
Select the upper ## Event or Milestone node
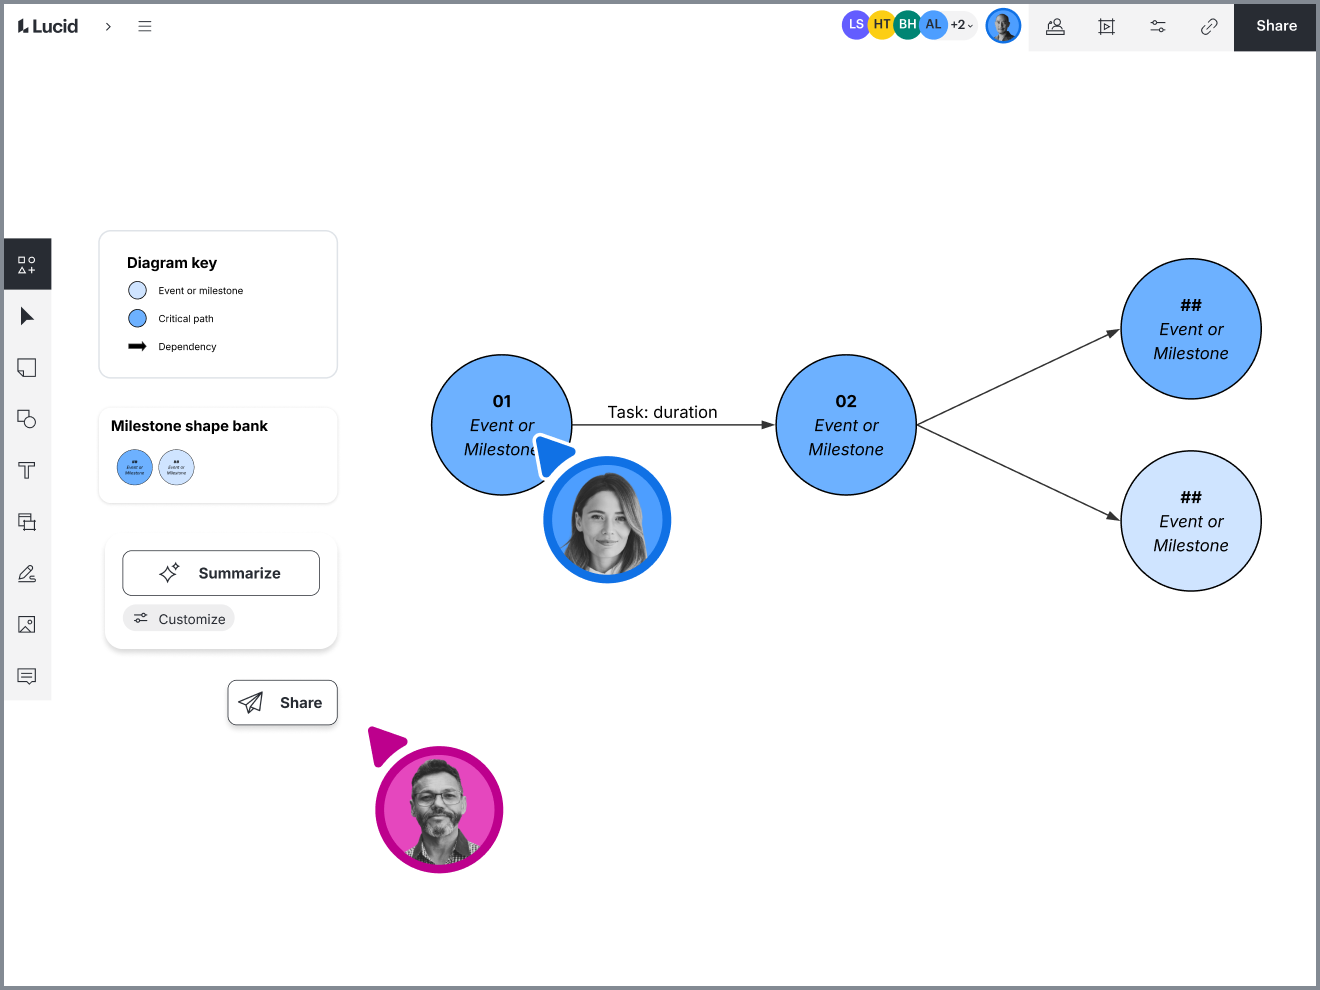click(x=1191, y=329)
